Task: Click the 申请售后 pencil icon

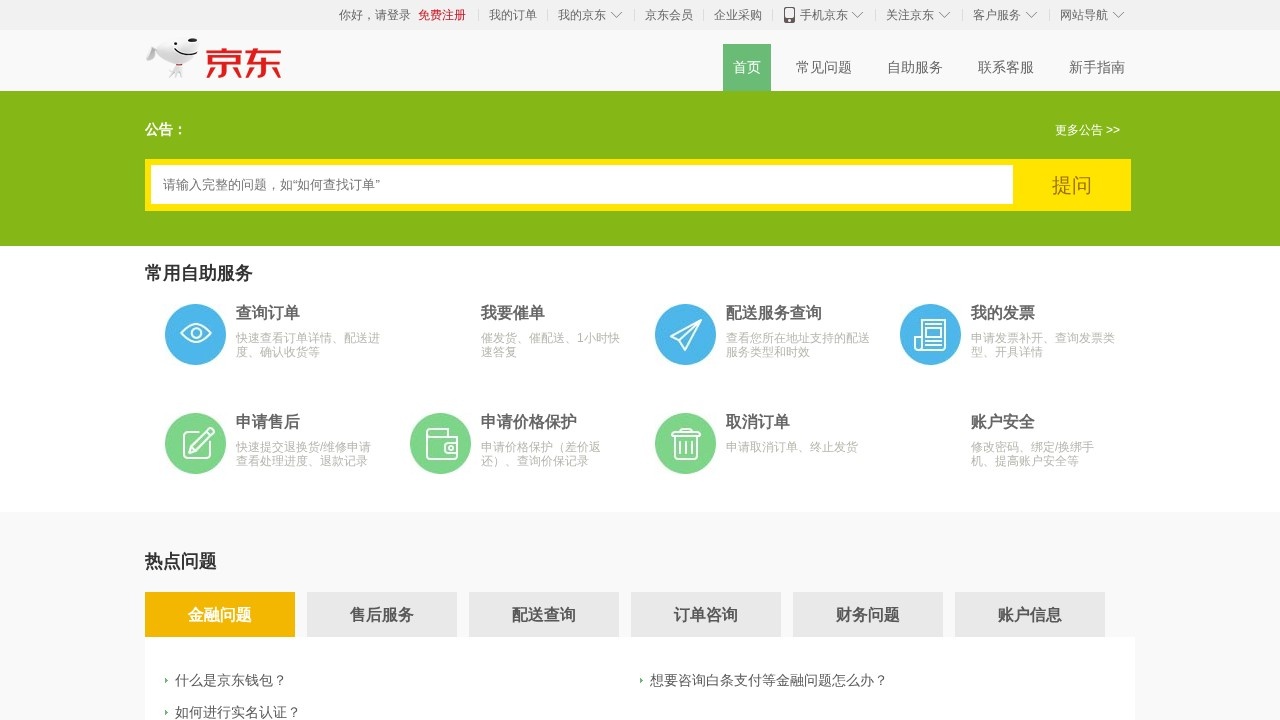Action: (x=195, y=443)
